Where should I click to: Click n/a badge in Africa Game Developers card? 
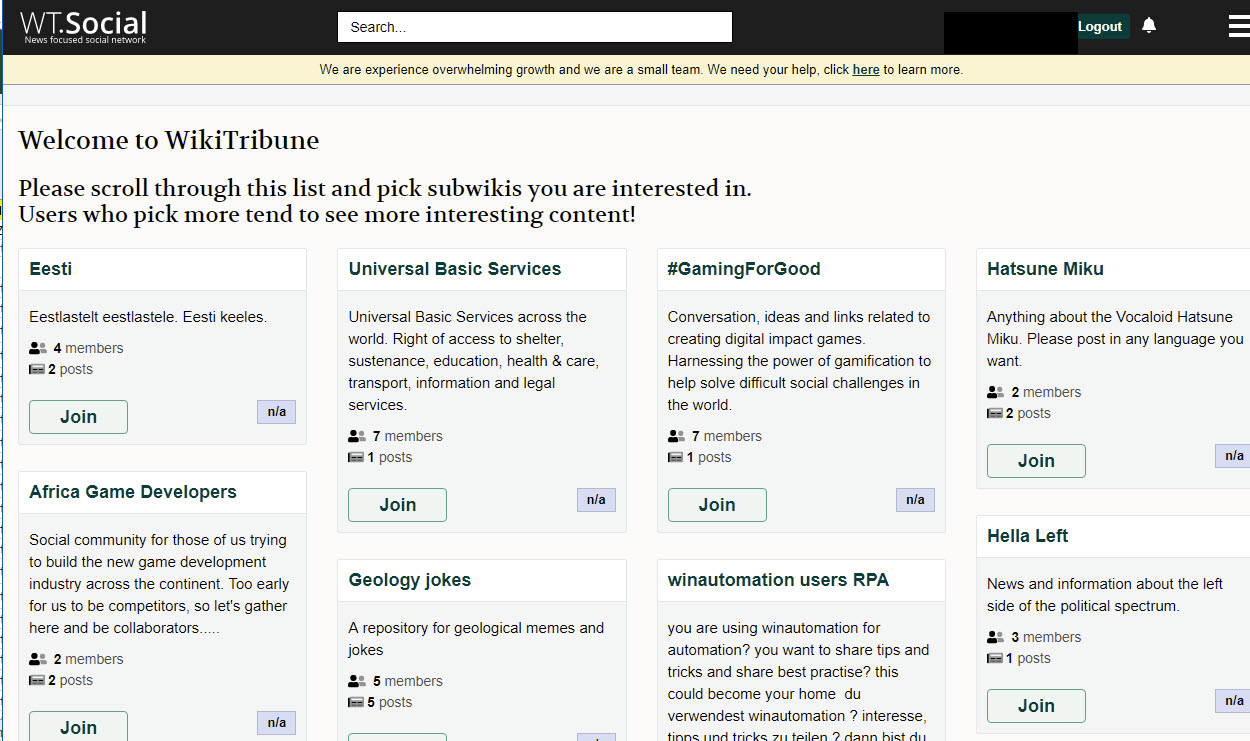[x=276, y=722]
